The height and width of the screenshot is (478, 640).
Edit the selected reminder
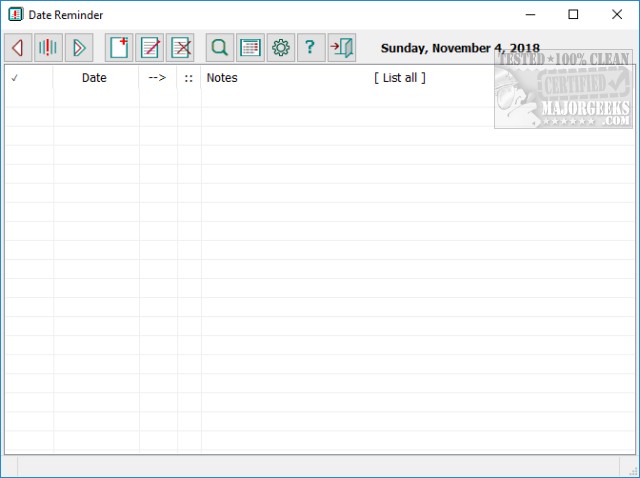point(149,48)
